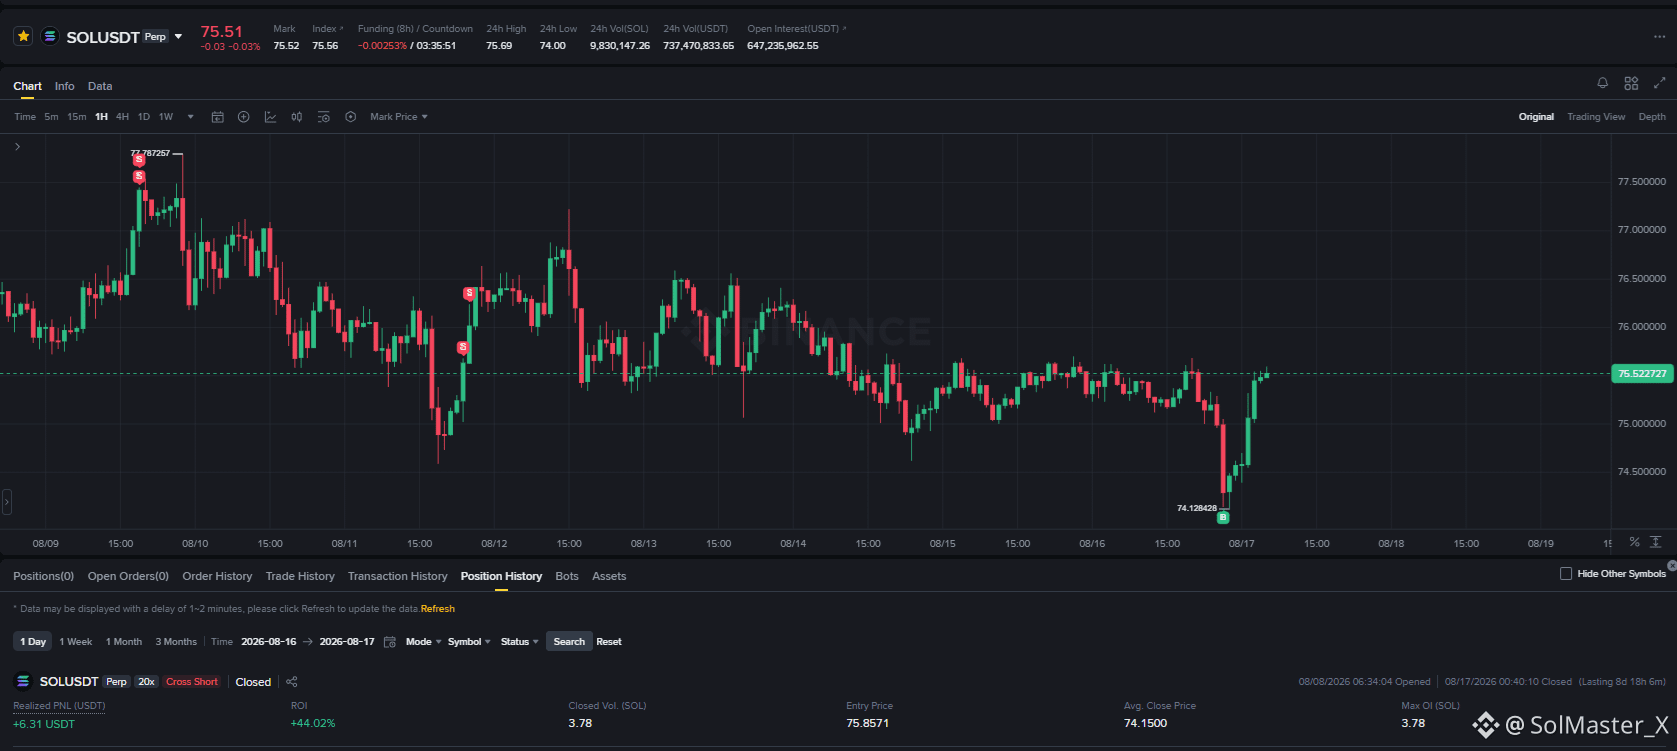Share the closed SOLUSDT position
Screen dimensions: 1677x751
(x=292, y=682)
